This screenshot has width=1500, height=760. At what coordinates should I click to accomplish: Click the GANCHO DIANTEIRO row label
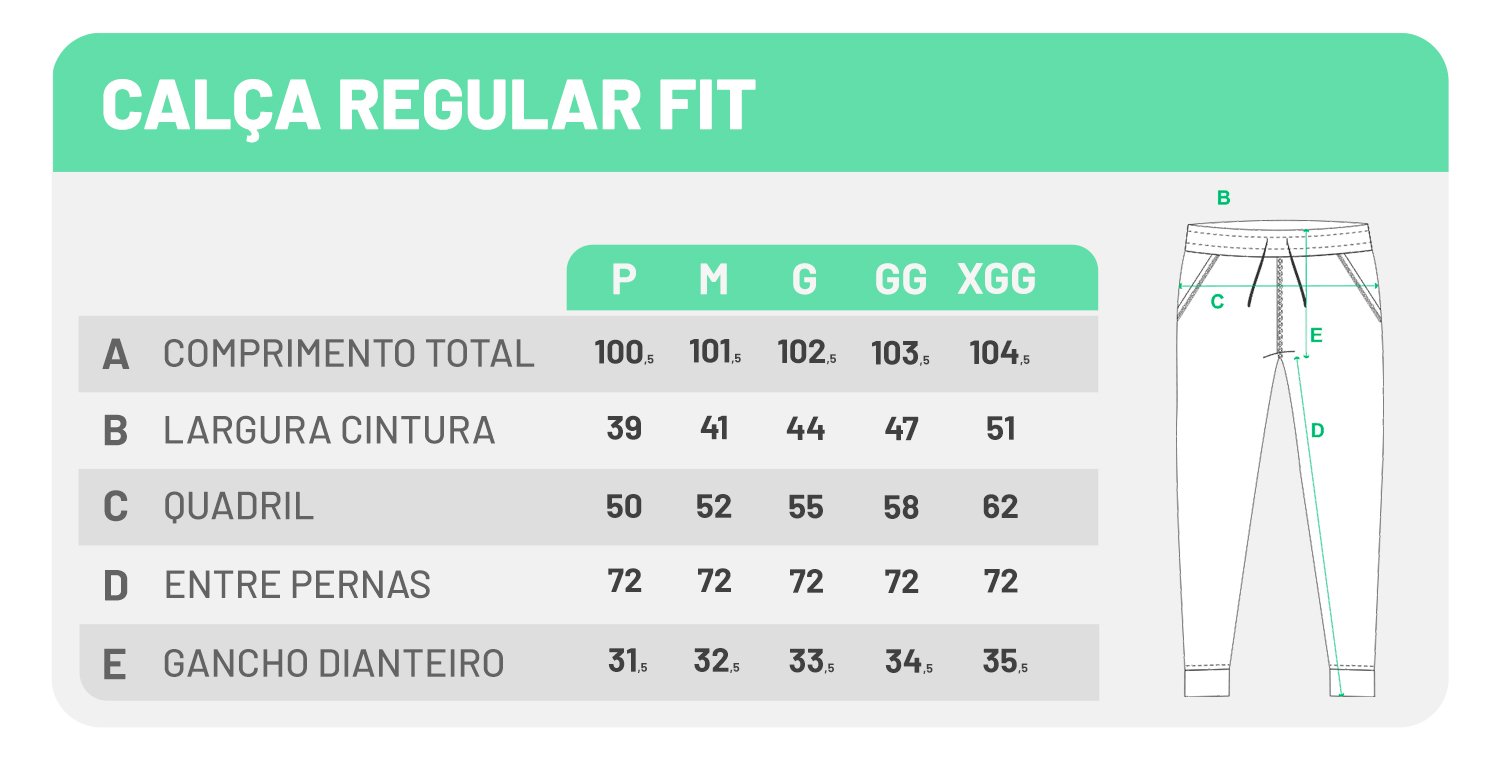click(333, 663)
